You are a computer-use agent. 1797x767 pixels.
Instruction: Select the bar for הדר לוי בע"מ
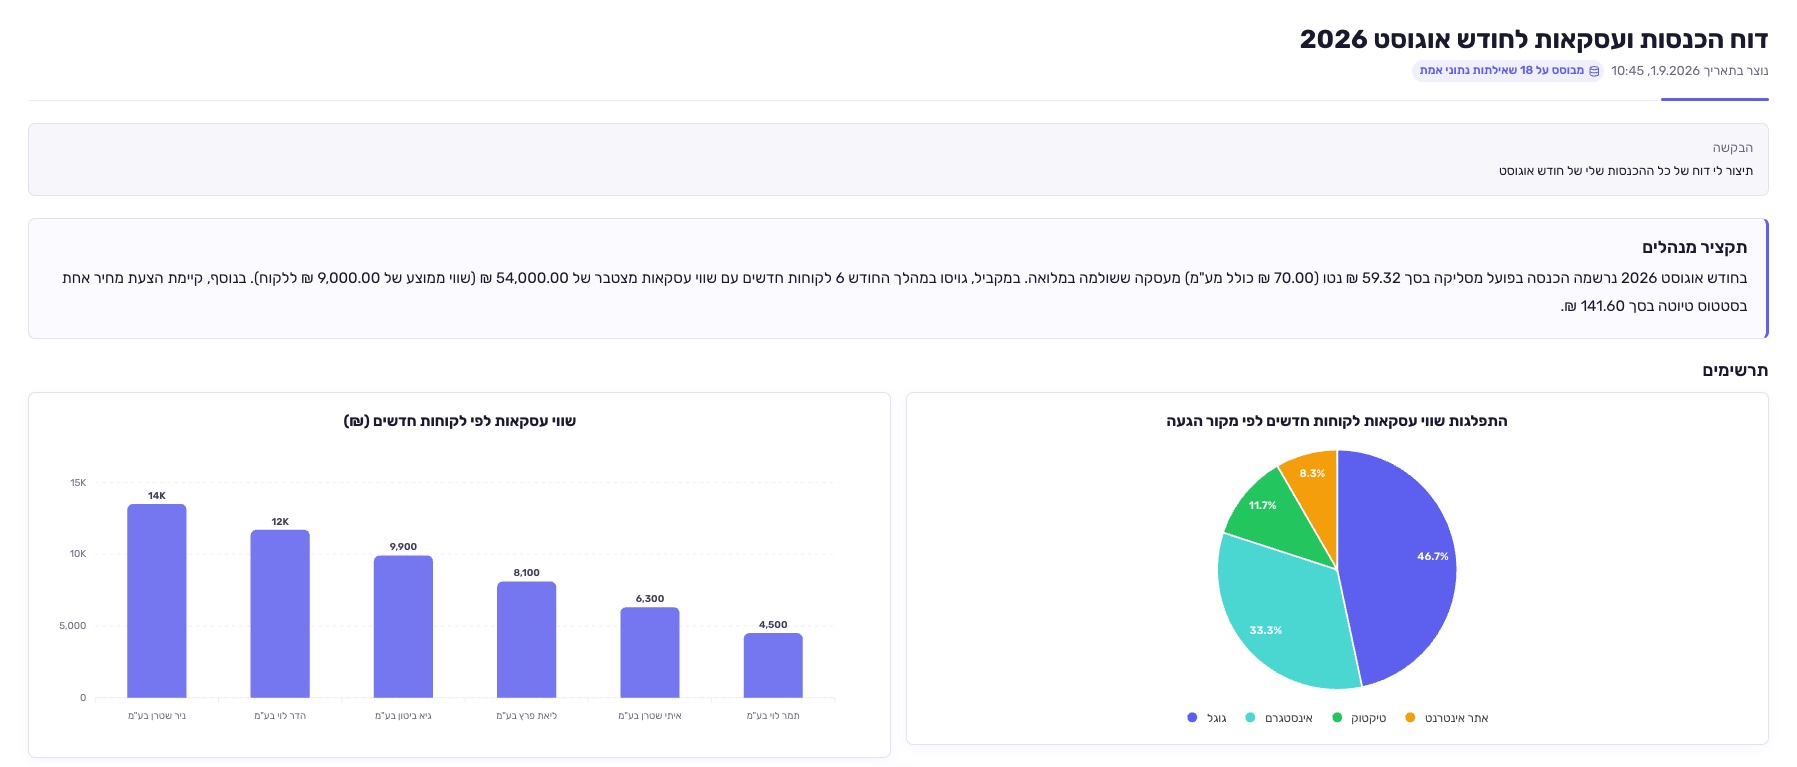click(x=280, y=614)
